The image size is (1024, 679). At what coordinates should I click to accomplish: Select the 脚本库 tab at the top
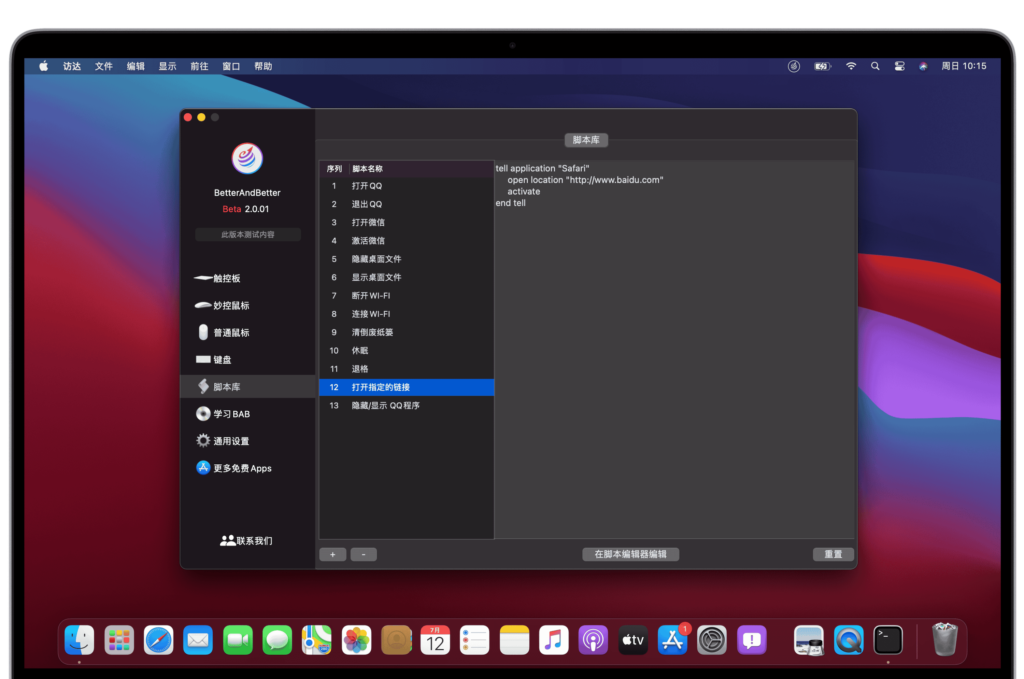pyautogui.click(x=586, y=140)
